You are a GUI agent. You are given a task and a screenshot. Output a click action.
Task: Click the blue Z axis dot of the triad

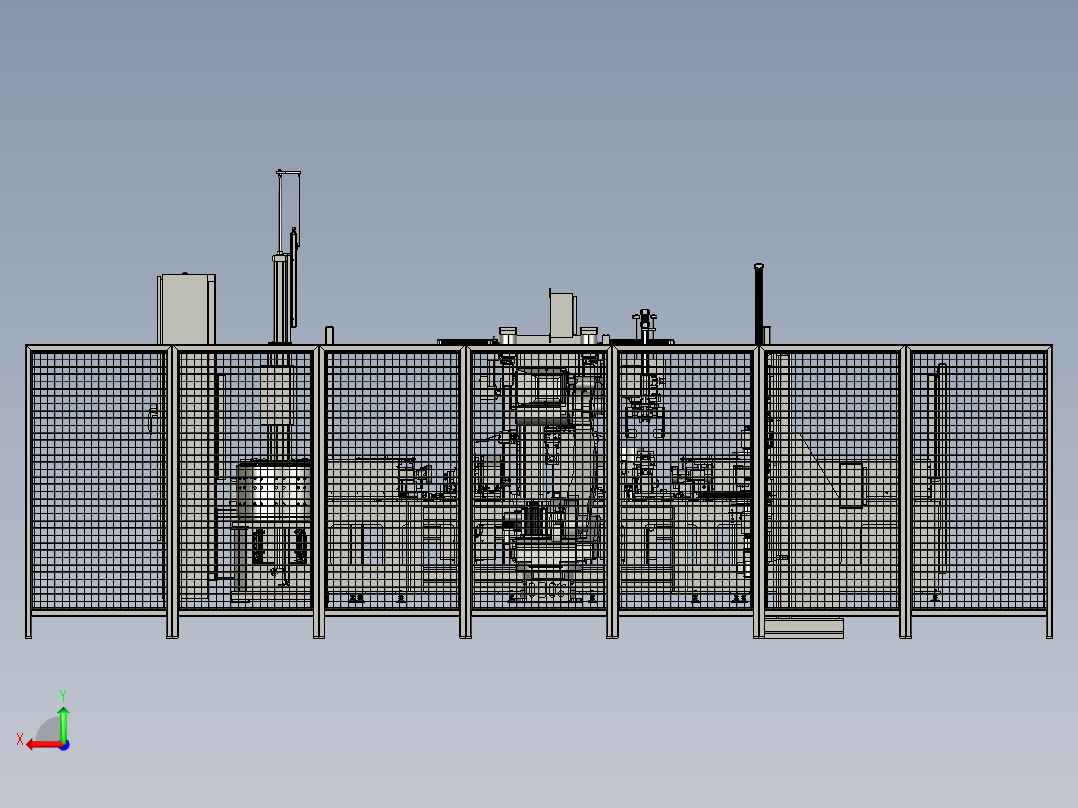[65, 745]
